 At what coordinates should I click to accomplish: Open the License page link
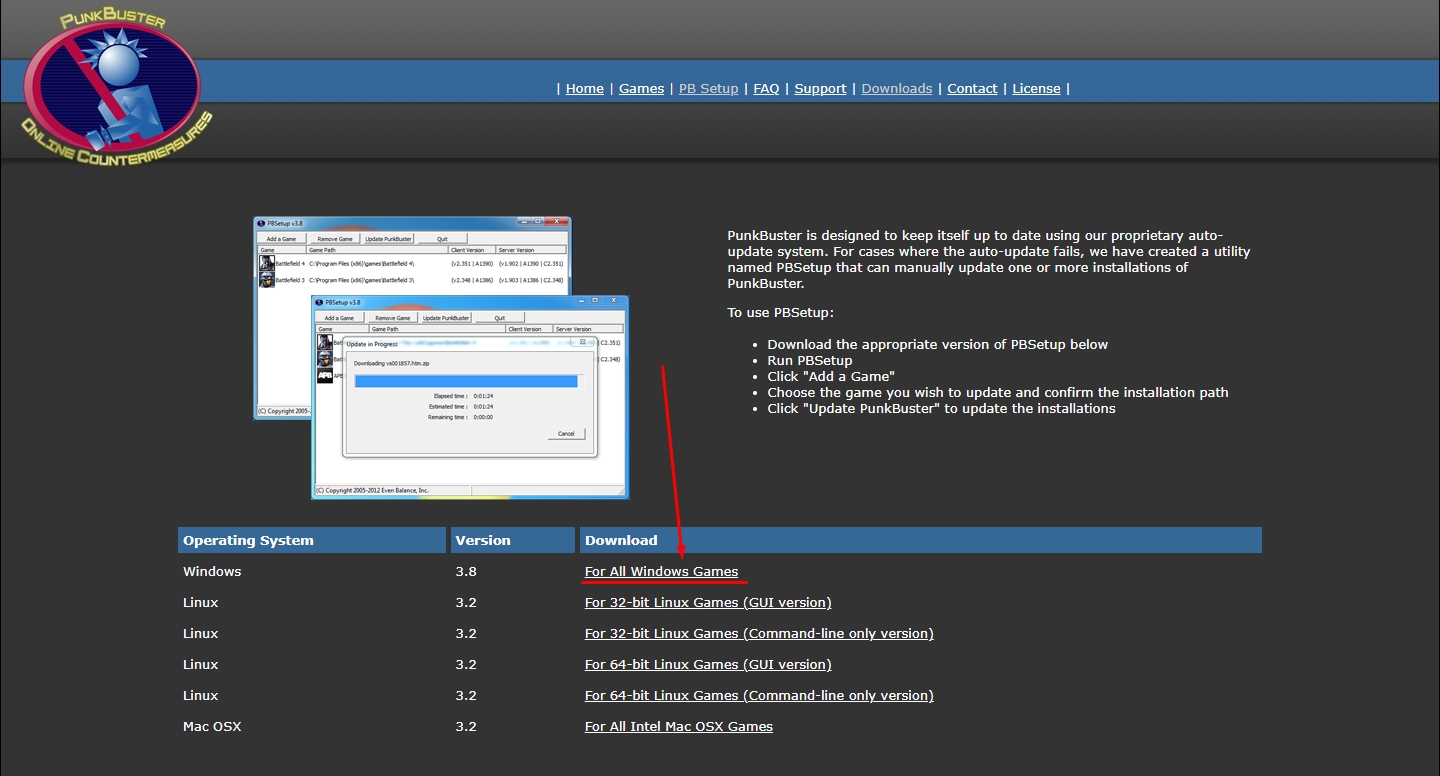click(x=1036, y=89)
